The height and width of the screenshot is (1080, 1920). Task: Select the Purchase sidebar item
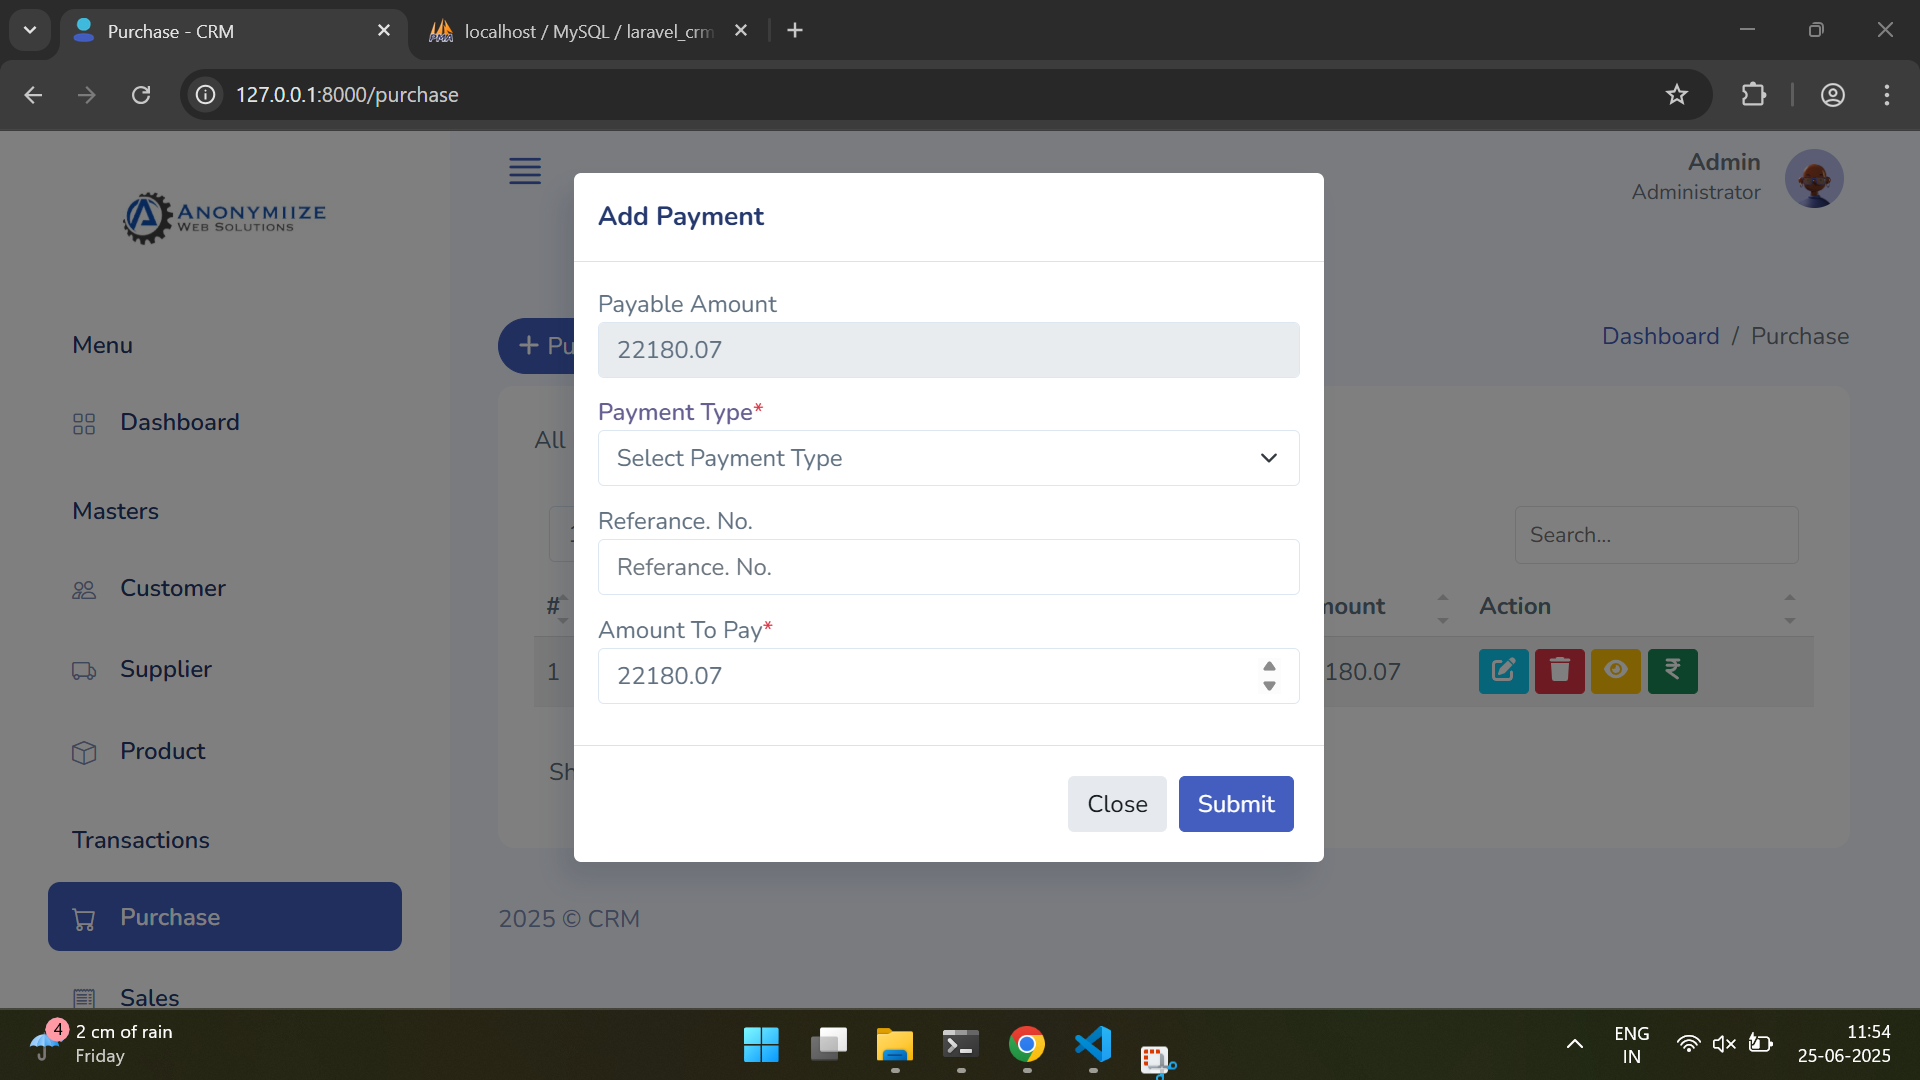225,917
